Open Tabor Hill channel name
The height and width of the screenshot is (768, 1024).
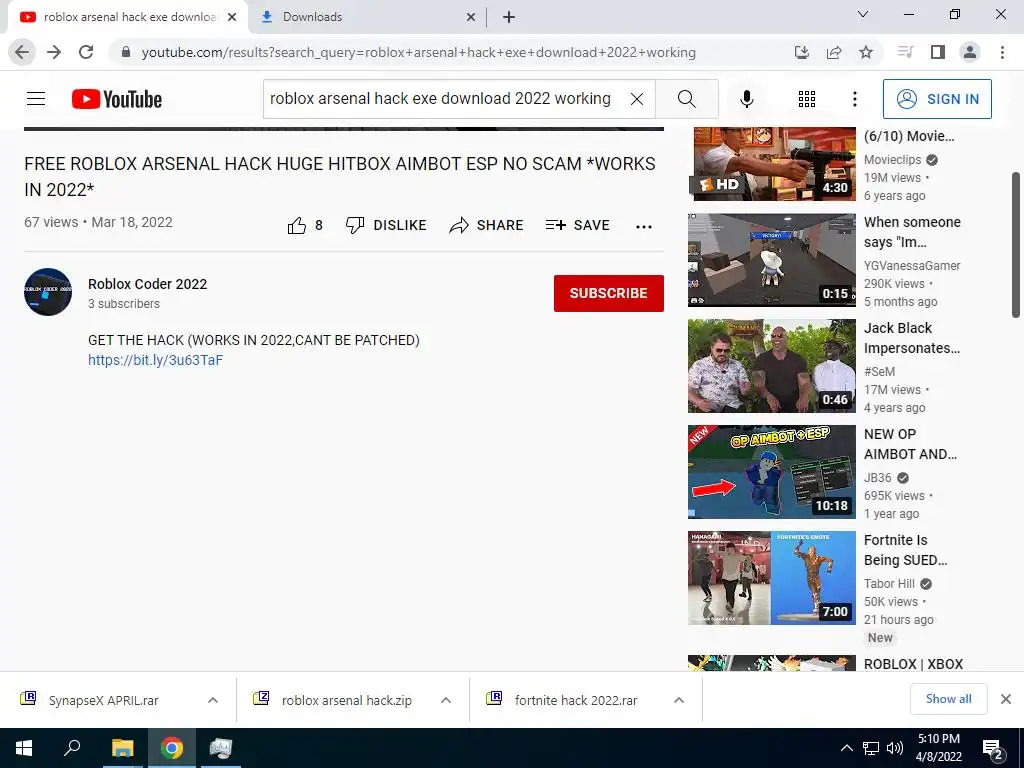click(889, 584)
